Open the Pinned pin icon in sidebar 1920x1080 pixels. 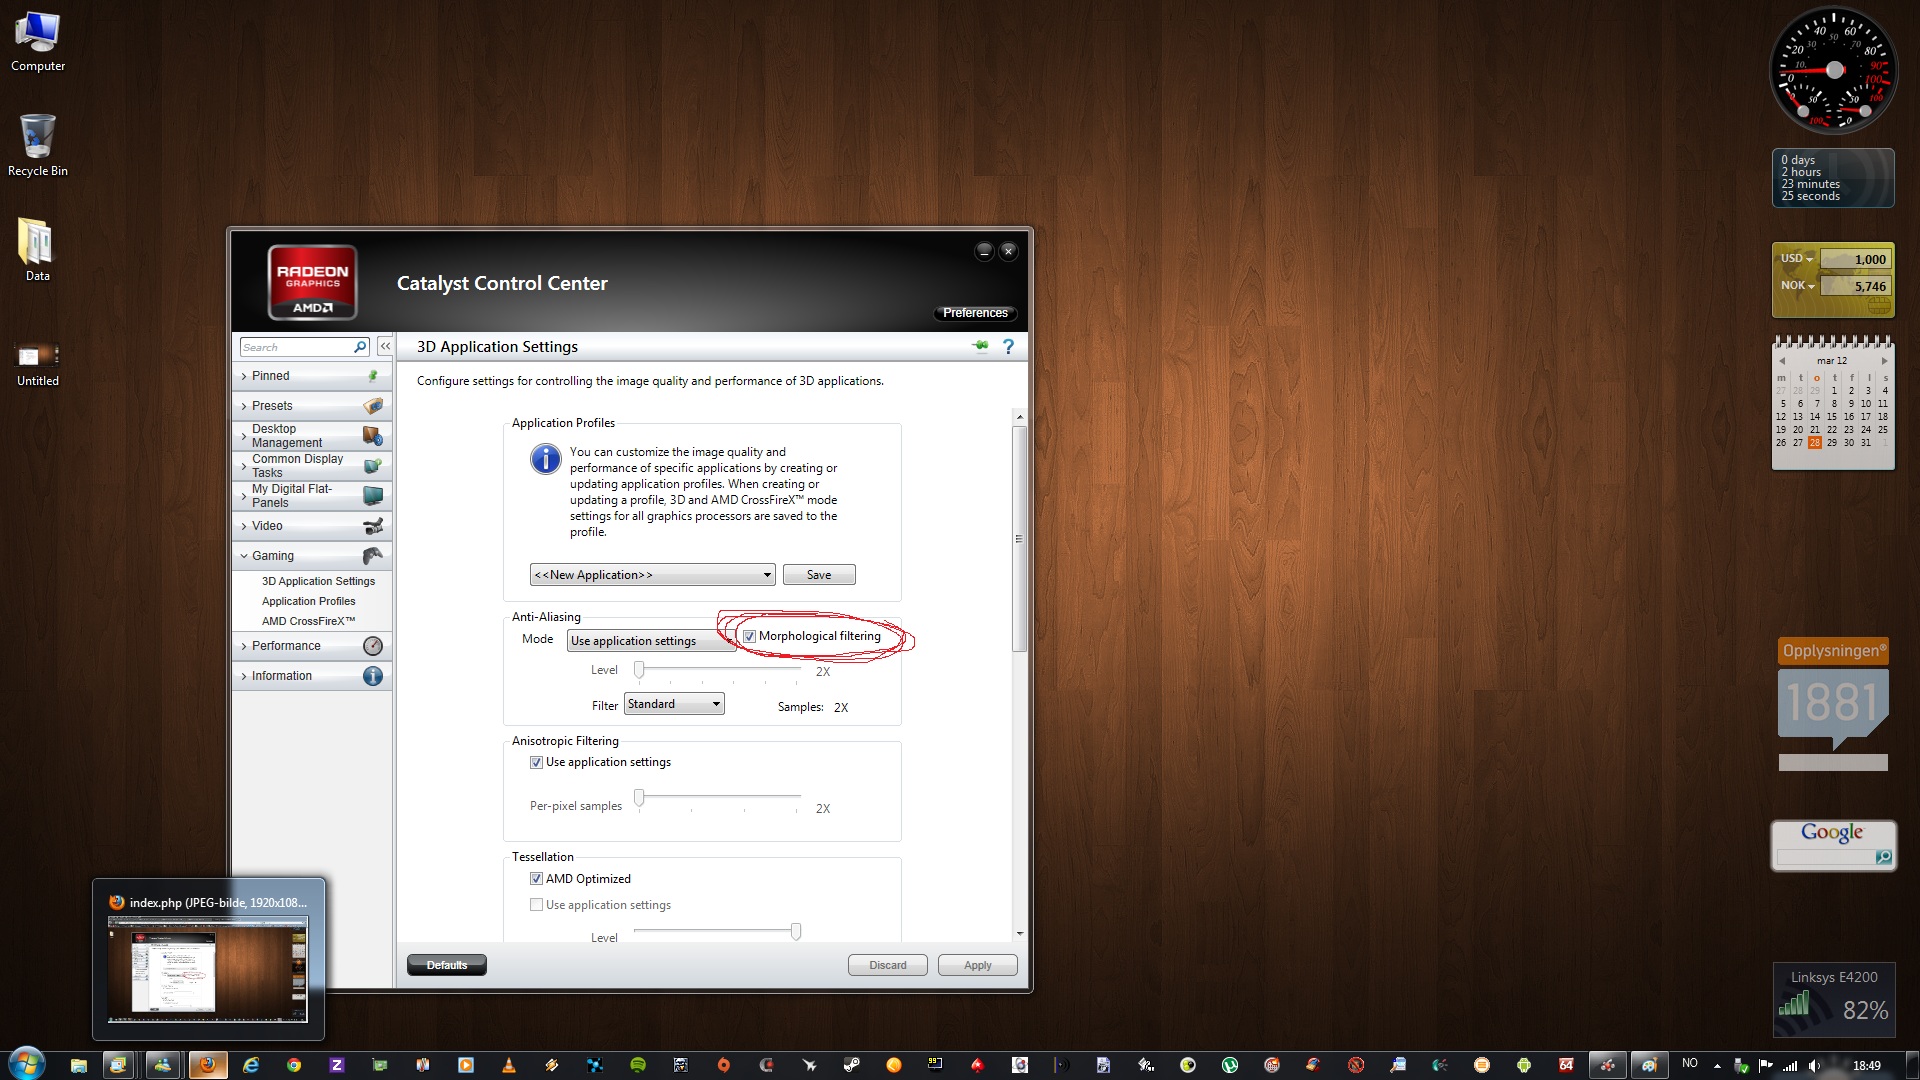pos(373,376)
